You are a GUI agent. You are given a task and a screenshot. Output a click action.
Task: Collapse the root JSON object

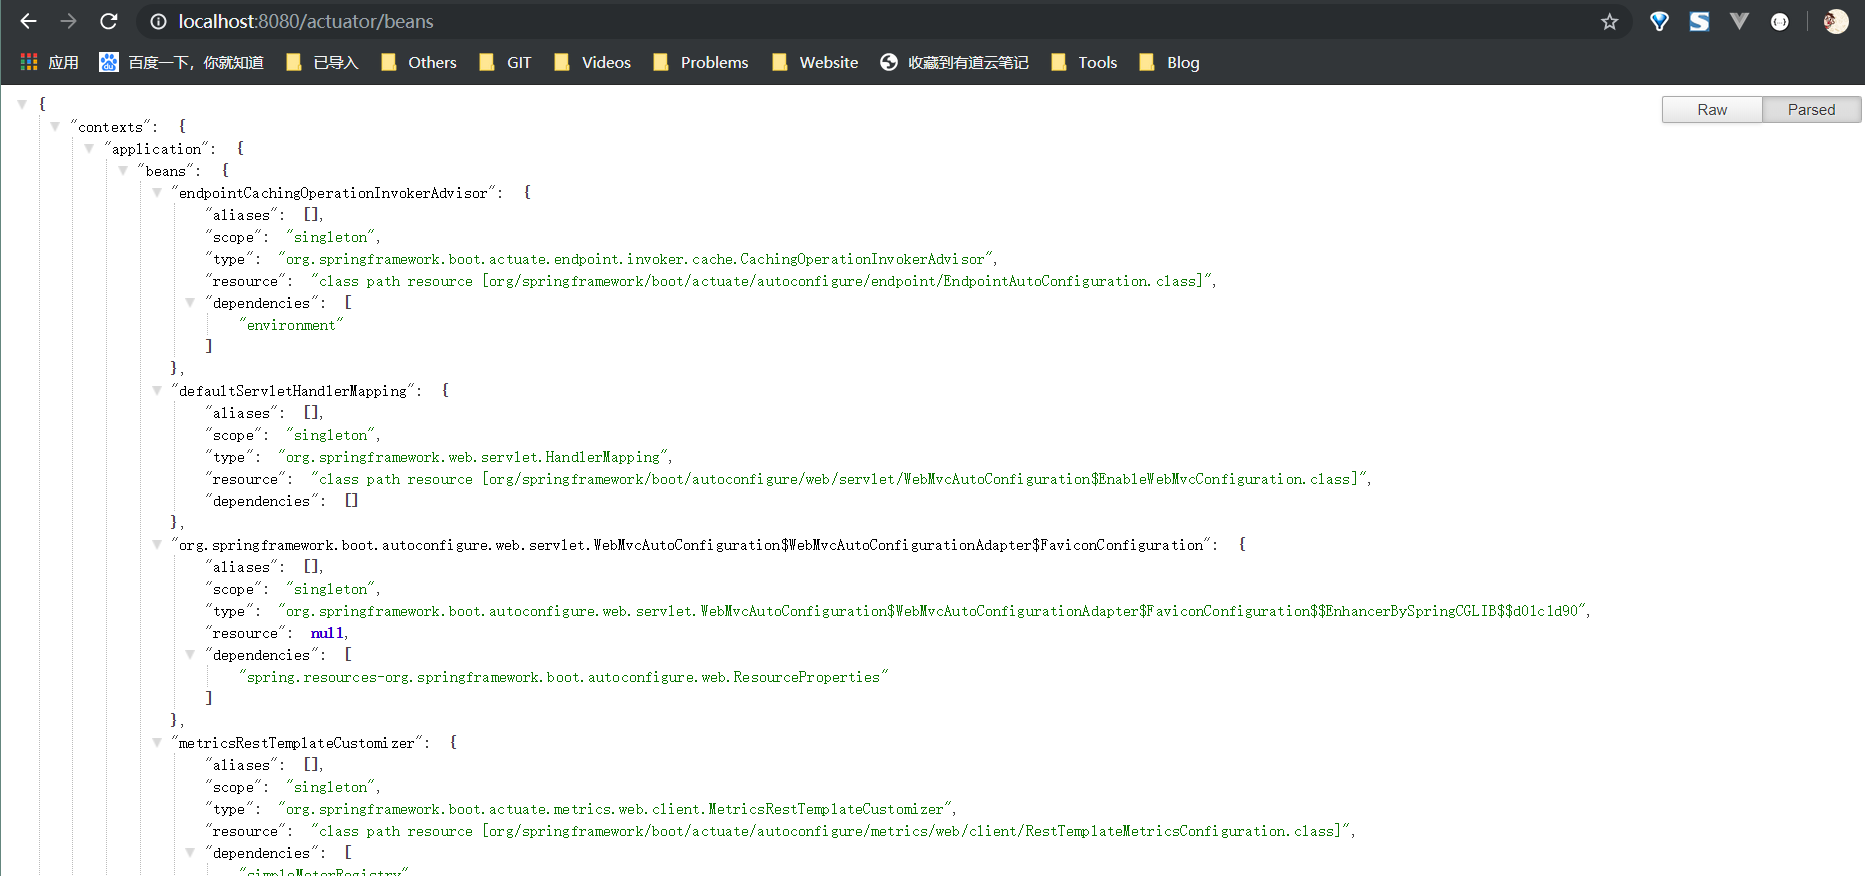click(22, 103)
